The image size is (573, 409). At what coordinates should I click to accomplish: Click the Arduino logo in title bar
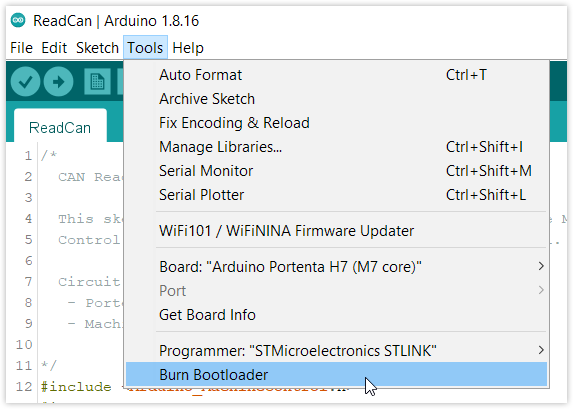point(18,20)
